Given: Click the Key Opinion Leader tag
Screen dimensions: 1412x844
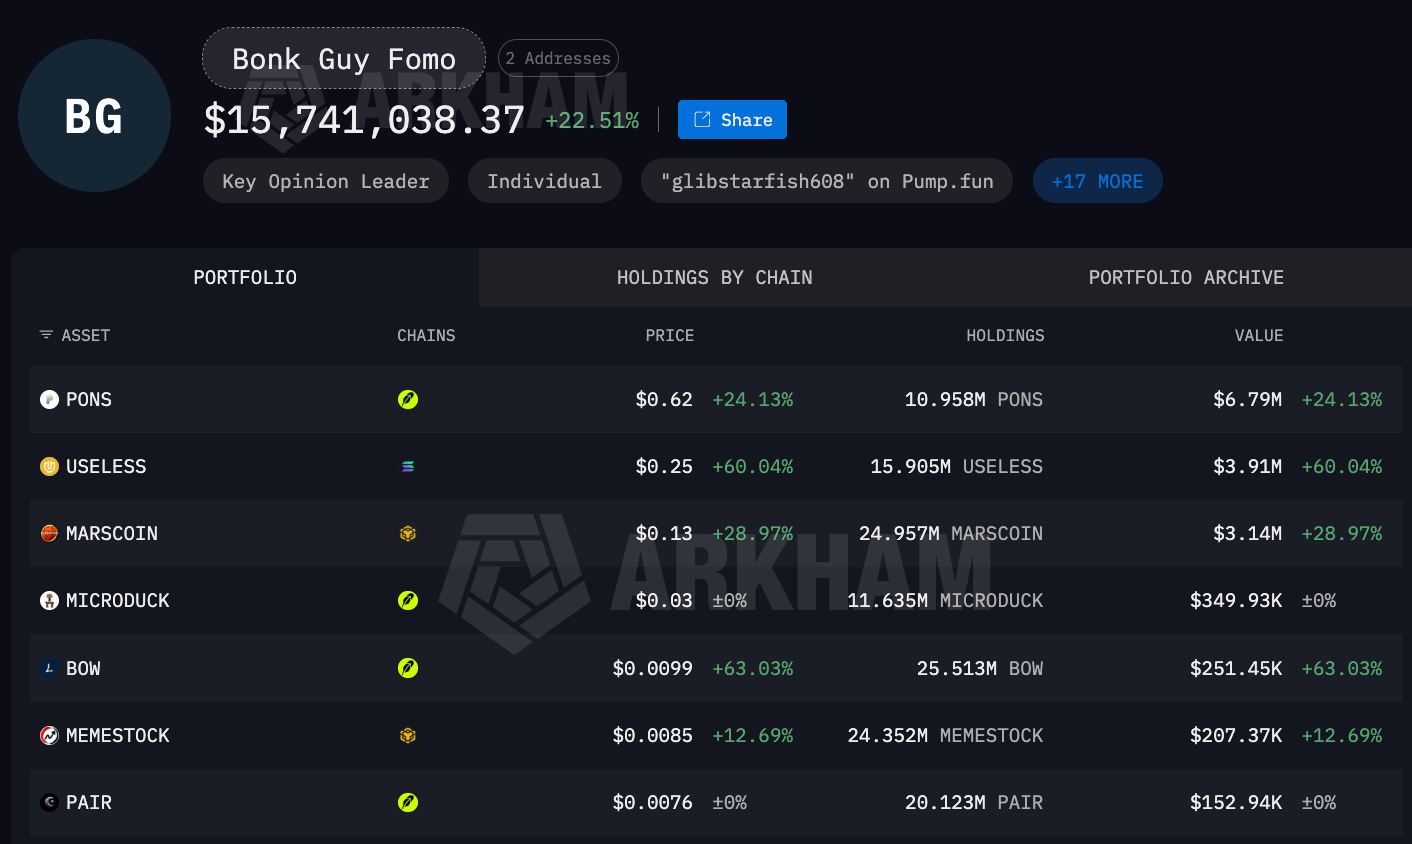Looking at the screenshot, I should 326,181.
